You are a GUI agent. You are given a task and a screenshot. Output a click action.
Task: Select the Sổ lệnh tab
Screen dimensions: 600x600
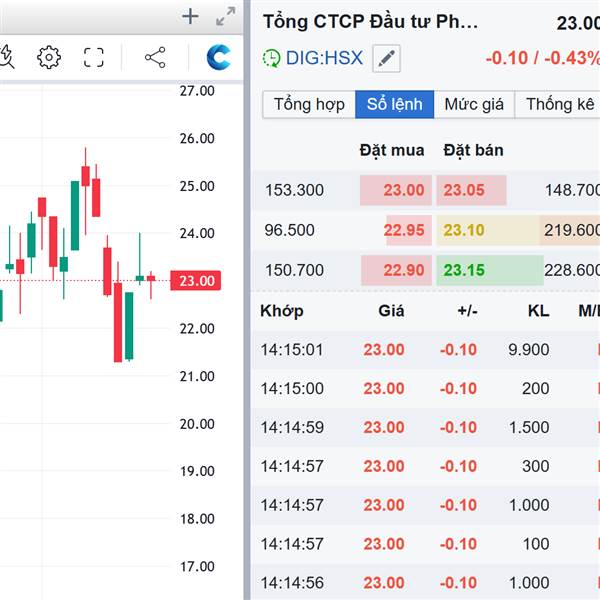pyautogui.click(x=395, y=104)
